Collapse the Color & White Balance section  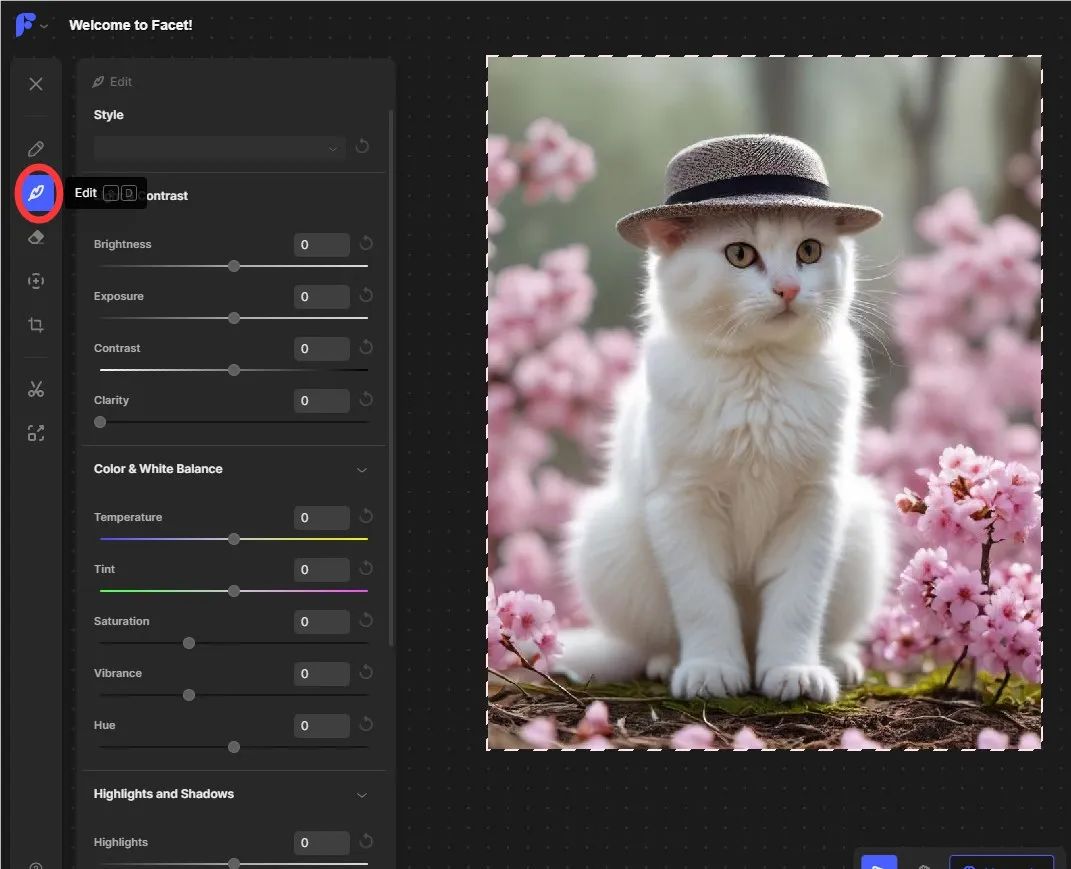(362, 469)
